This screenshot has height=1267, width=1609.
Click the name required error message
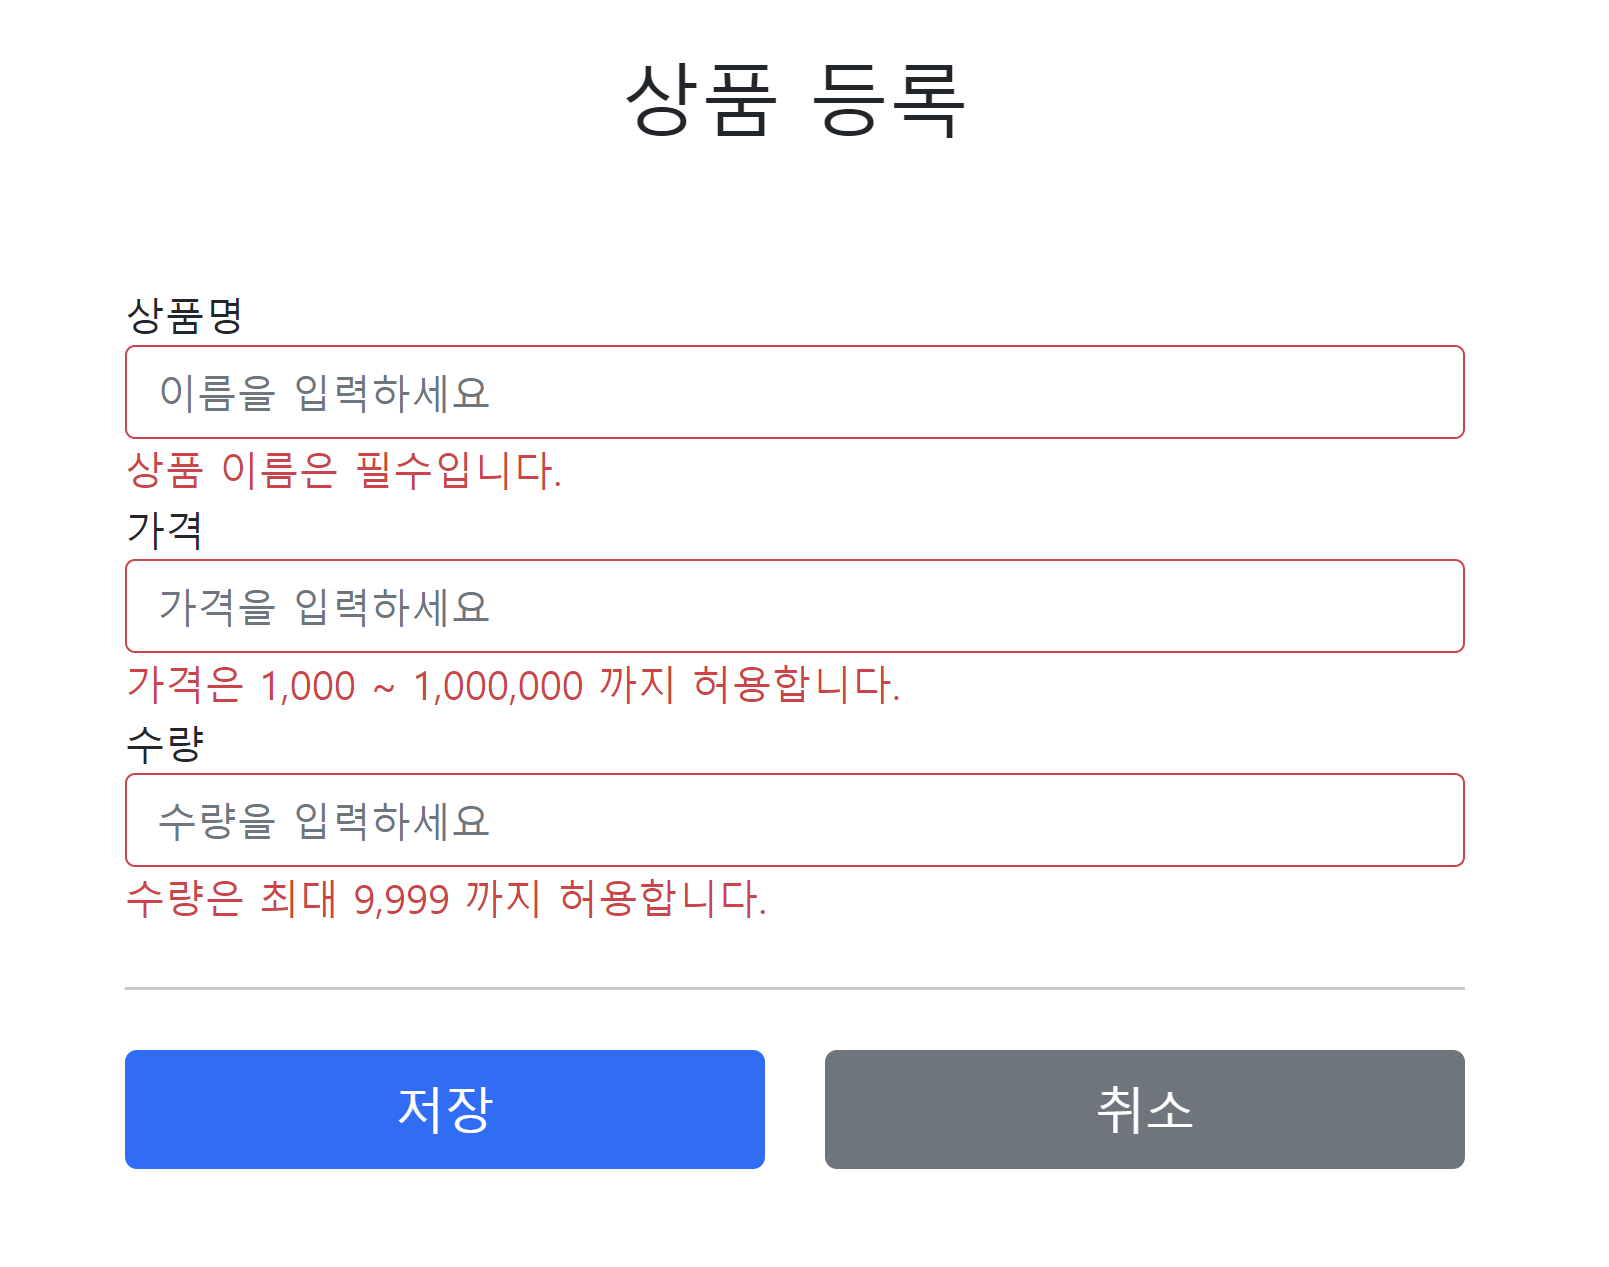pyautogui.click(x=345, y=470)
